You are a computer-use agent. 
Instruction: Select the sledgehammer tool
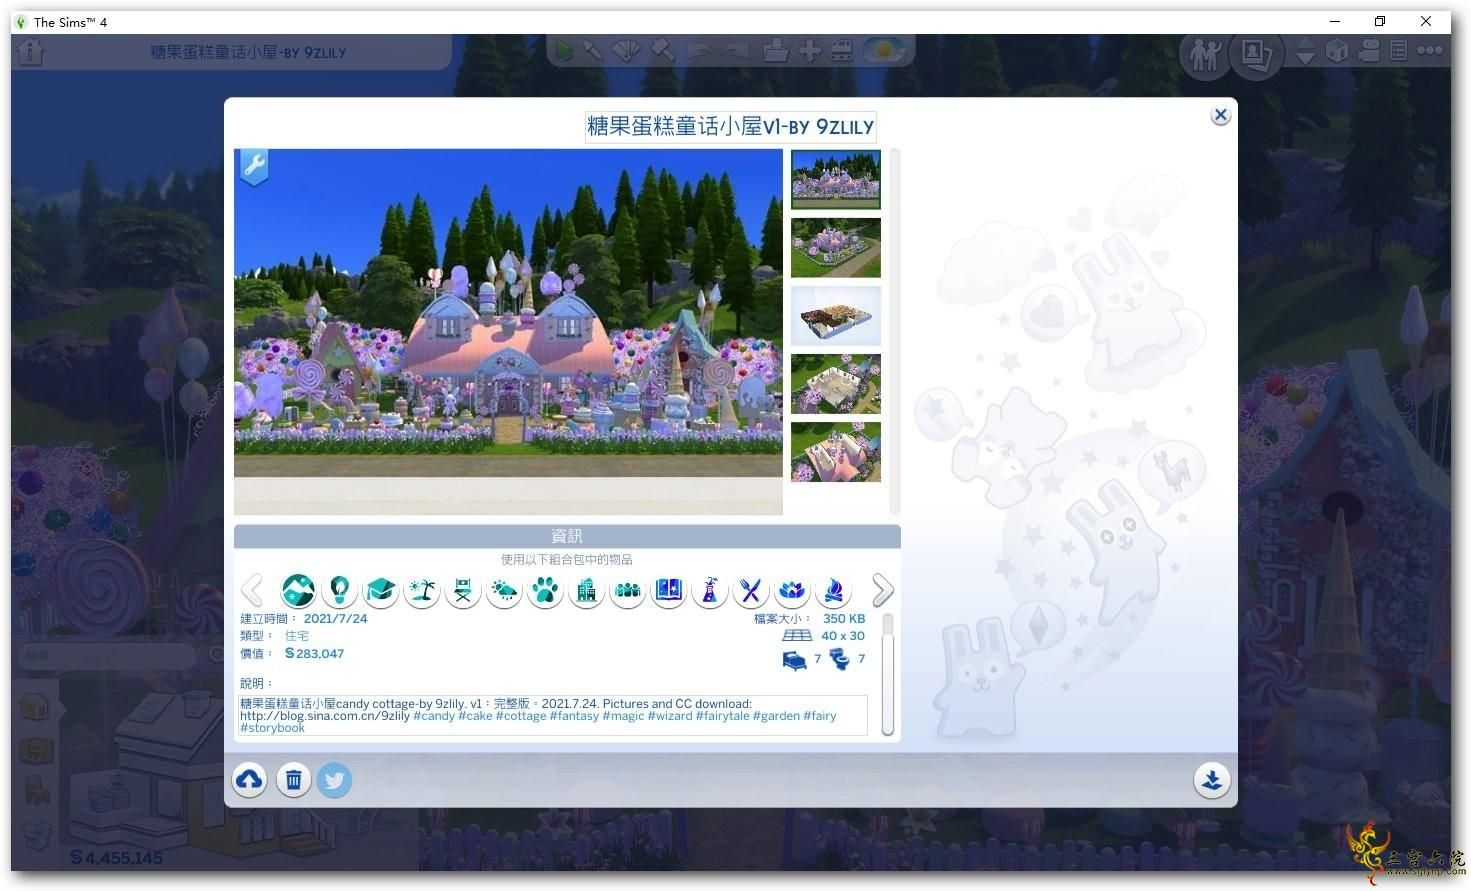tap(663, 50)
